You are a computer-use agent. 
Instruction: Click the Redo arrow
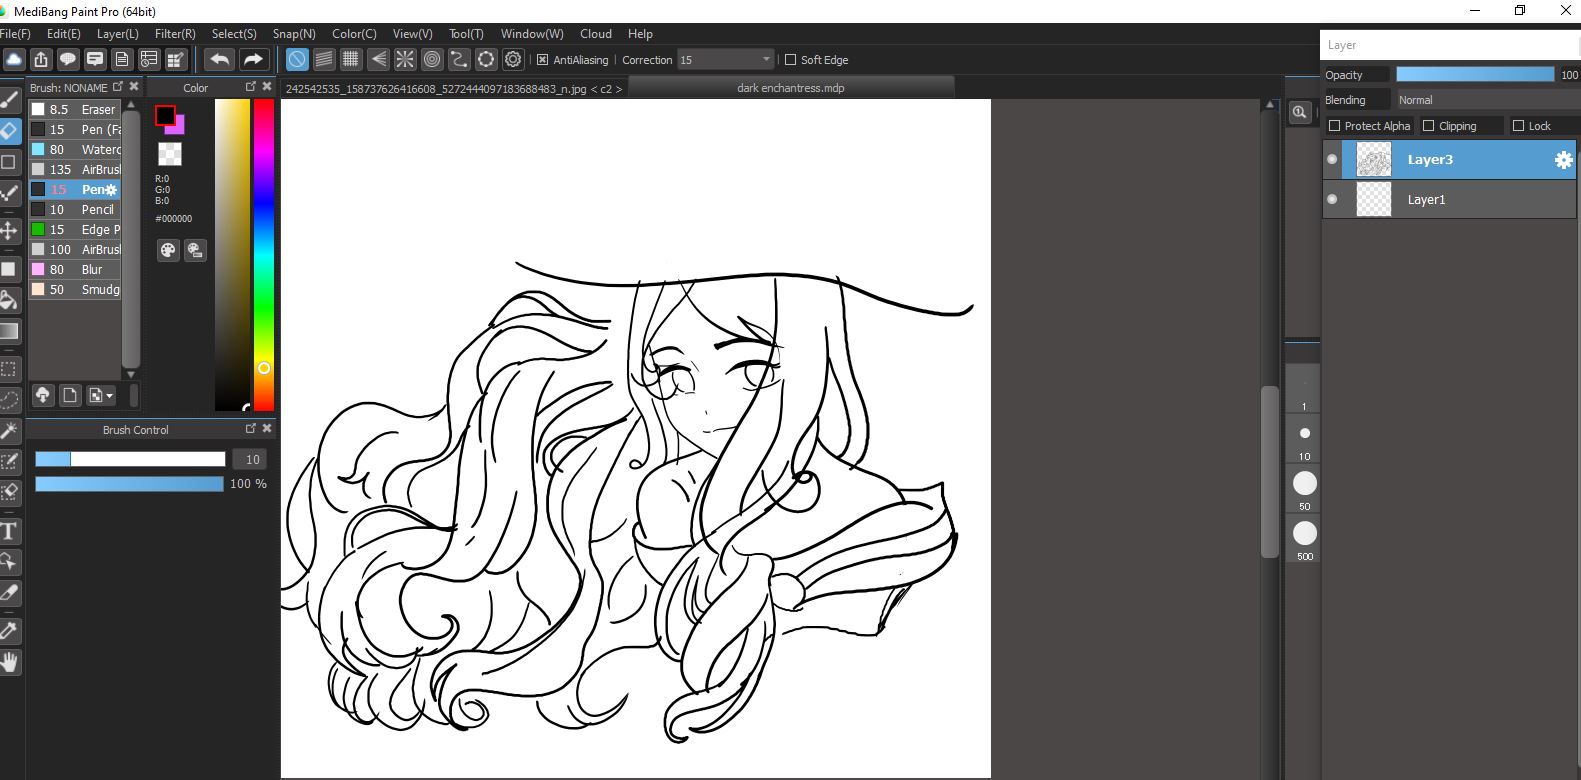coord(254,59)
